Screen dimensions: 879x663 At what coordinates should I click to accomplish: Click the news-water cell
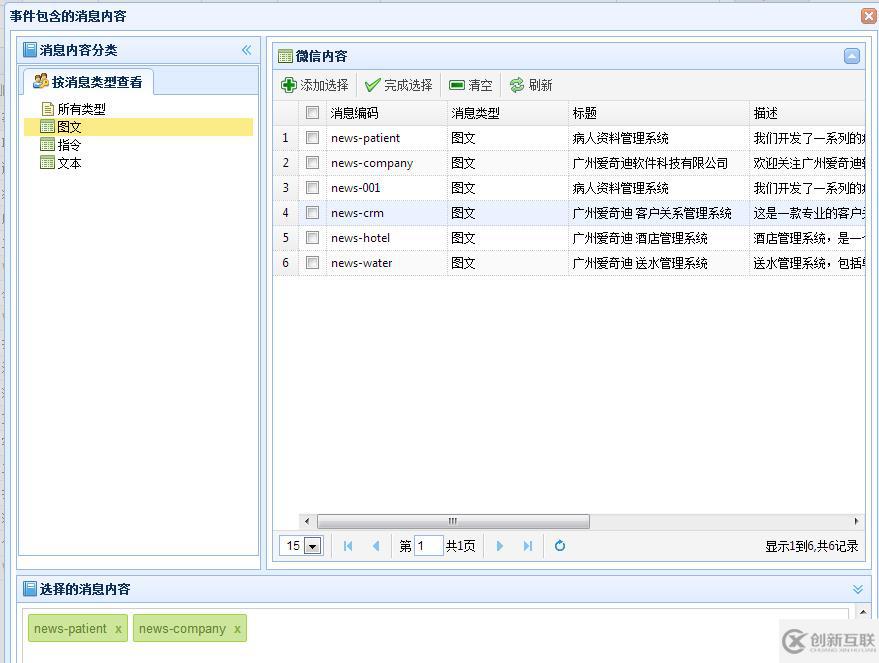387,263
